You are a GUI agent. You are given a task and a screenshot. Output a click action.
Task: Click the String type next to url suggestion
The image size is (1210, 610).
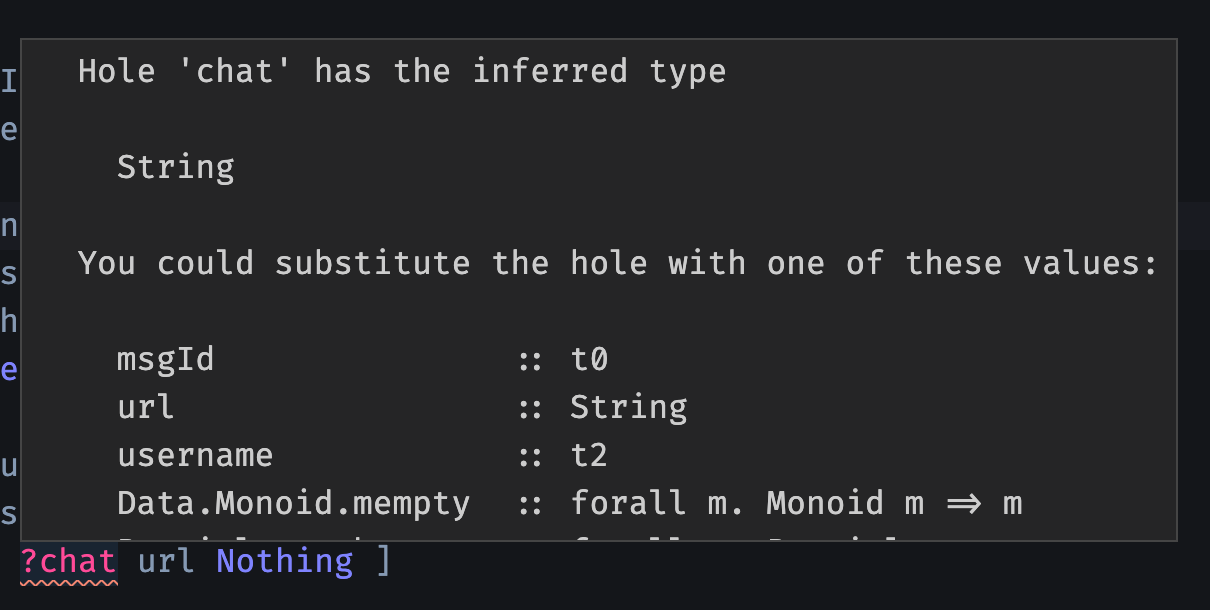tap(629, 407)
